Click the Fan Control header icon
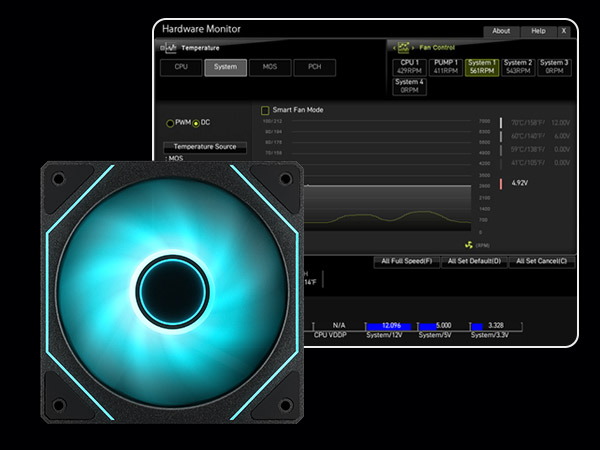 tap(405, 47)
